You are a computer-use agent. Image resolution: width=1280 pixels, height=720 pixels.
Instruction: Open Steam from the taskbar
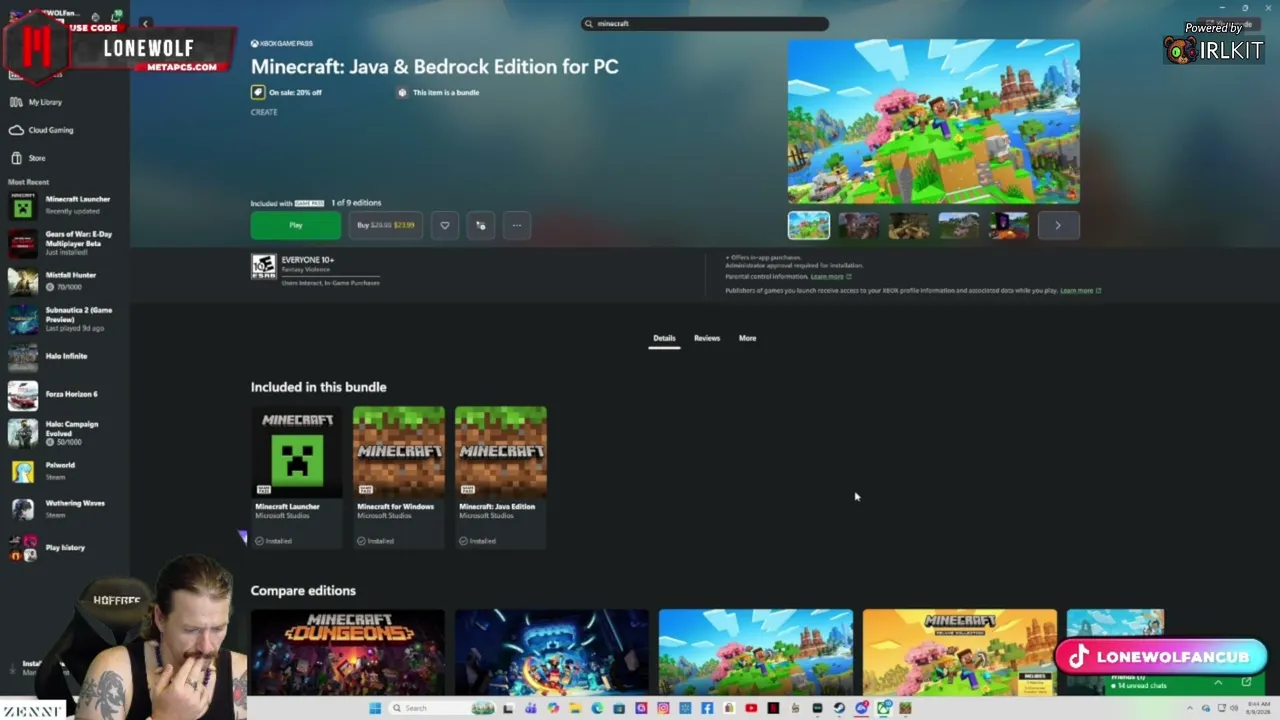tap(839, 708)
